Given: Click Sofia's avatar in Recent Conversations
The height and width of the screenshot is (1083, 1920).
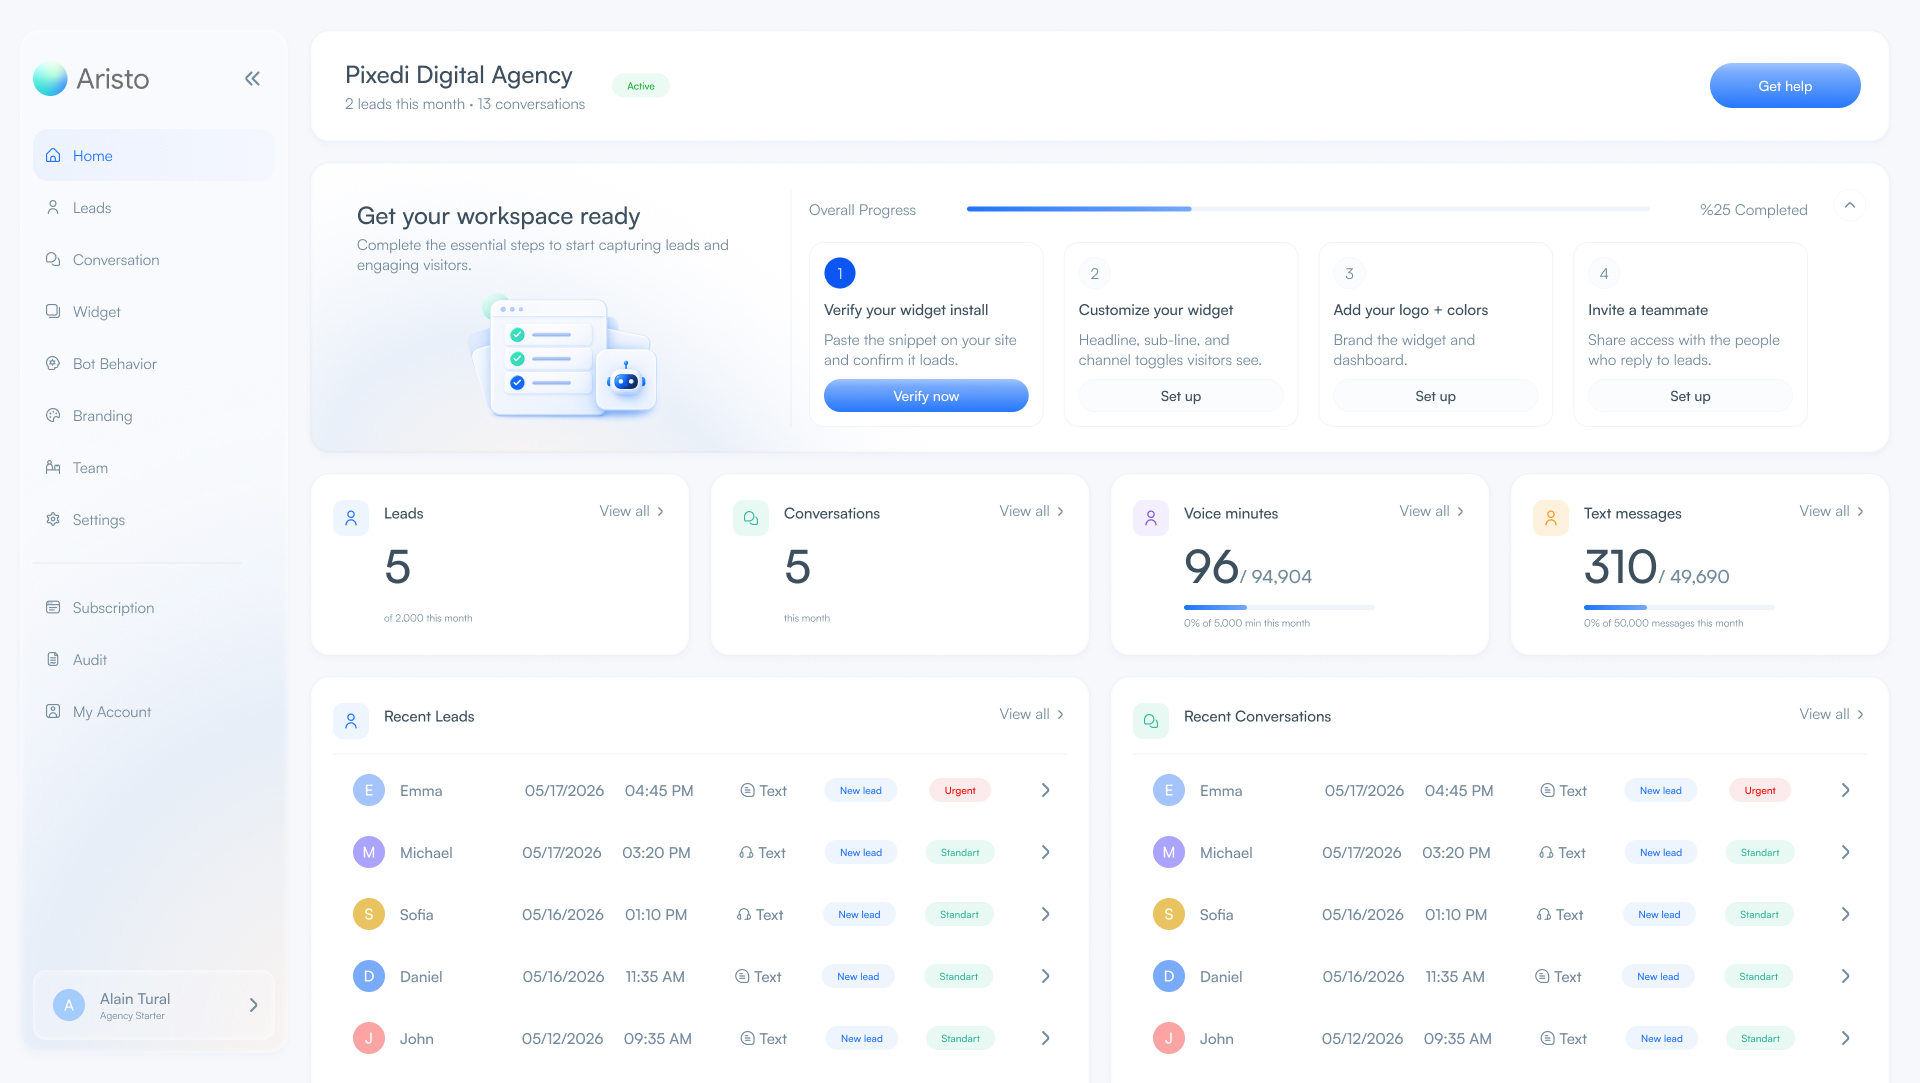Looking at the screenshot, I should (1169, 915).
